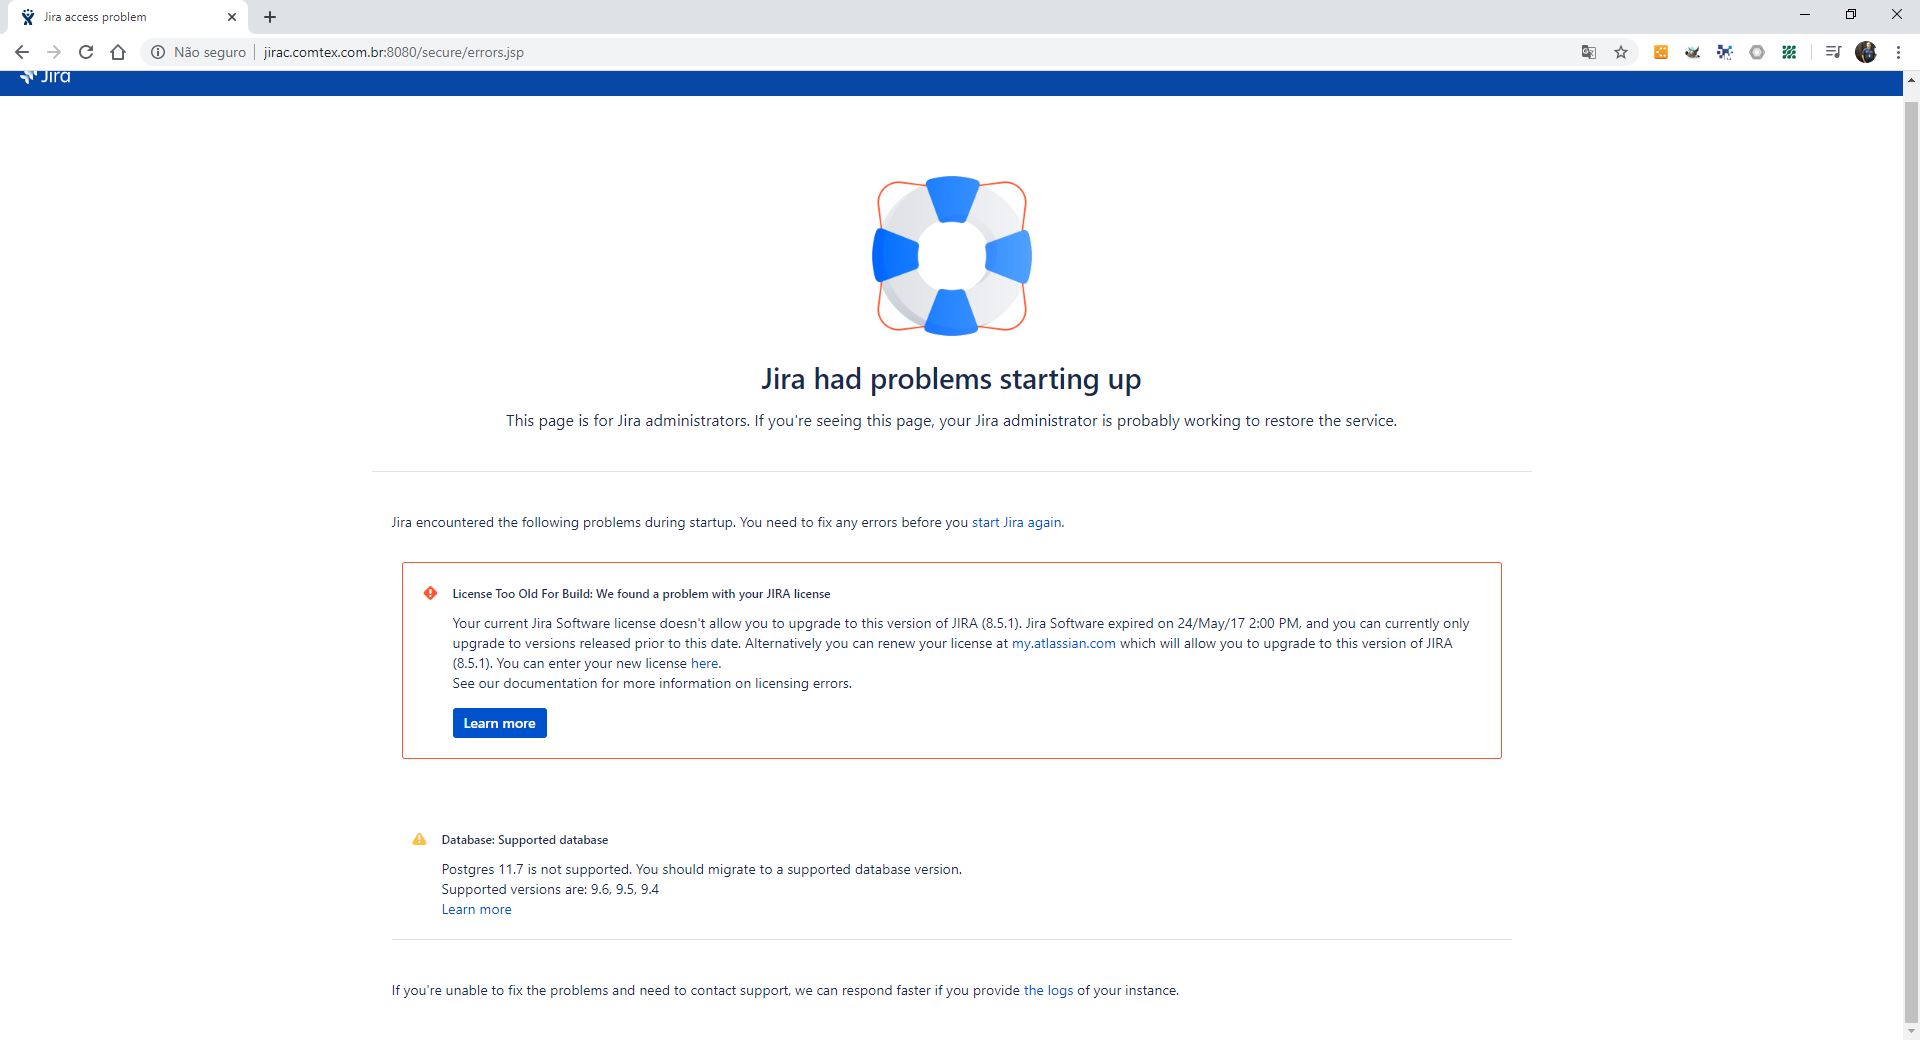Click the address bar URL

click(394, 52)
